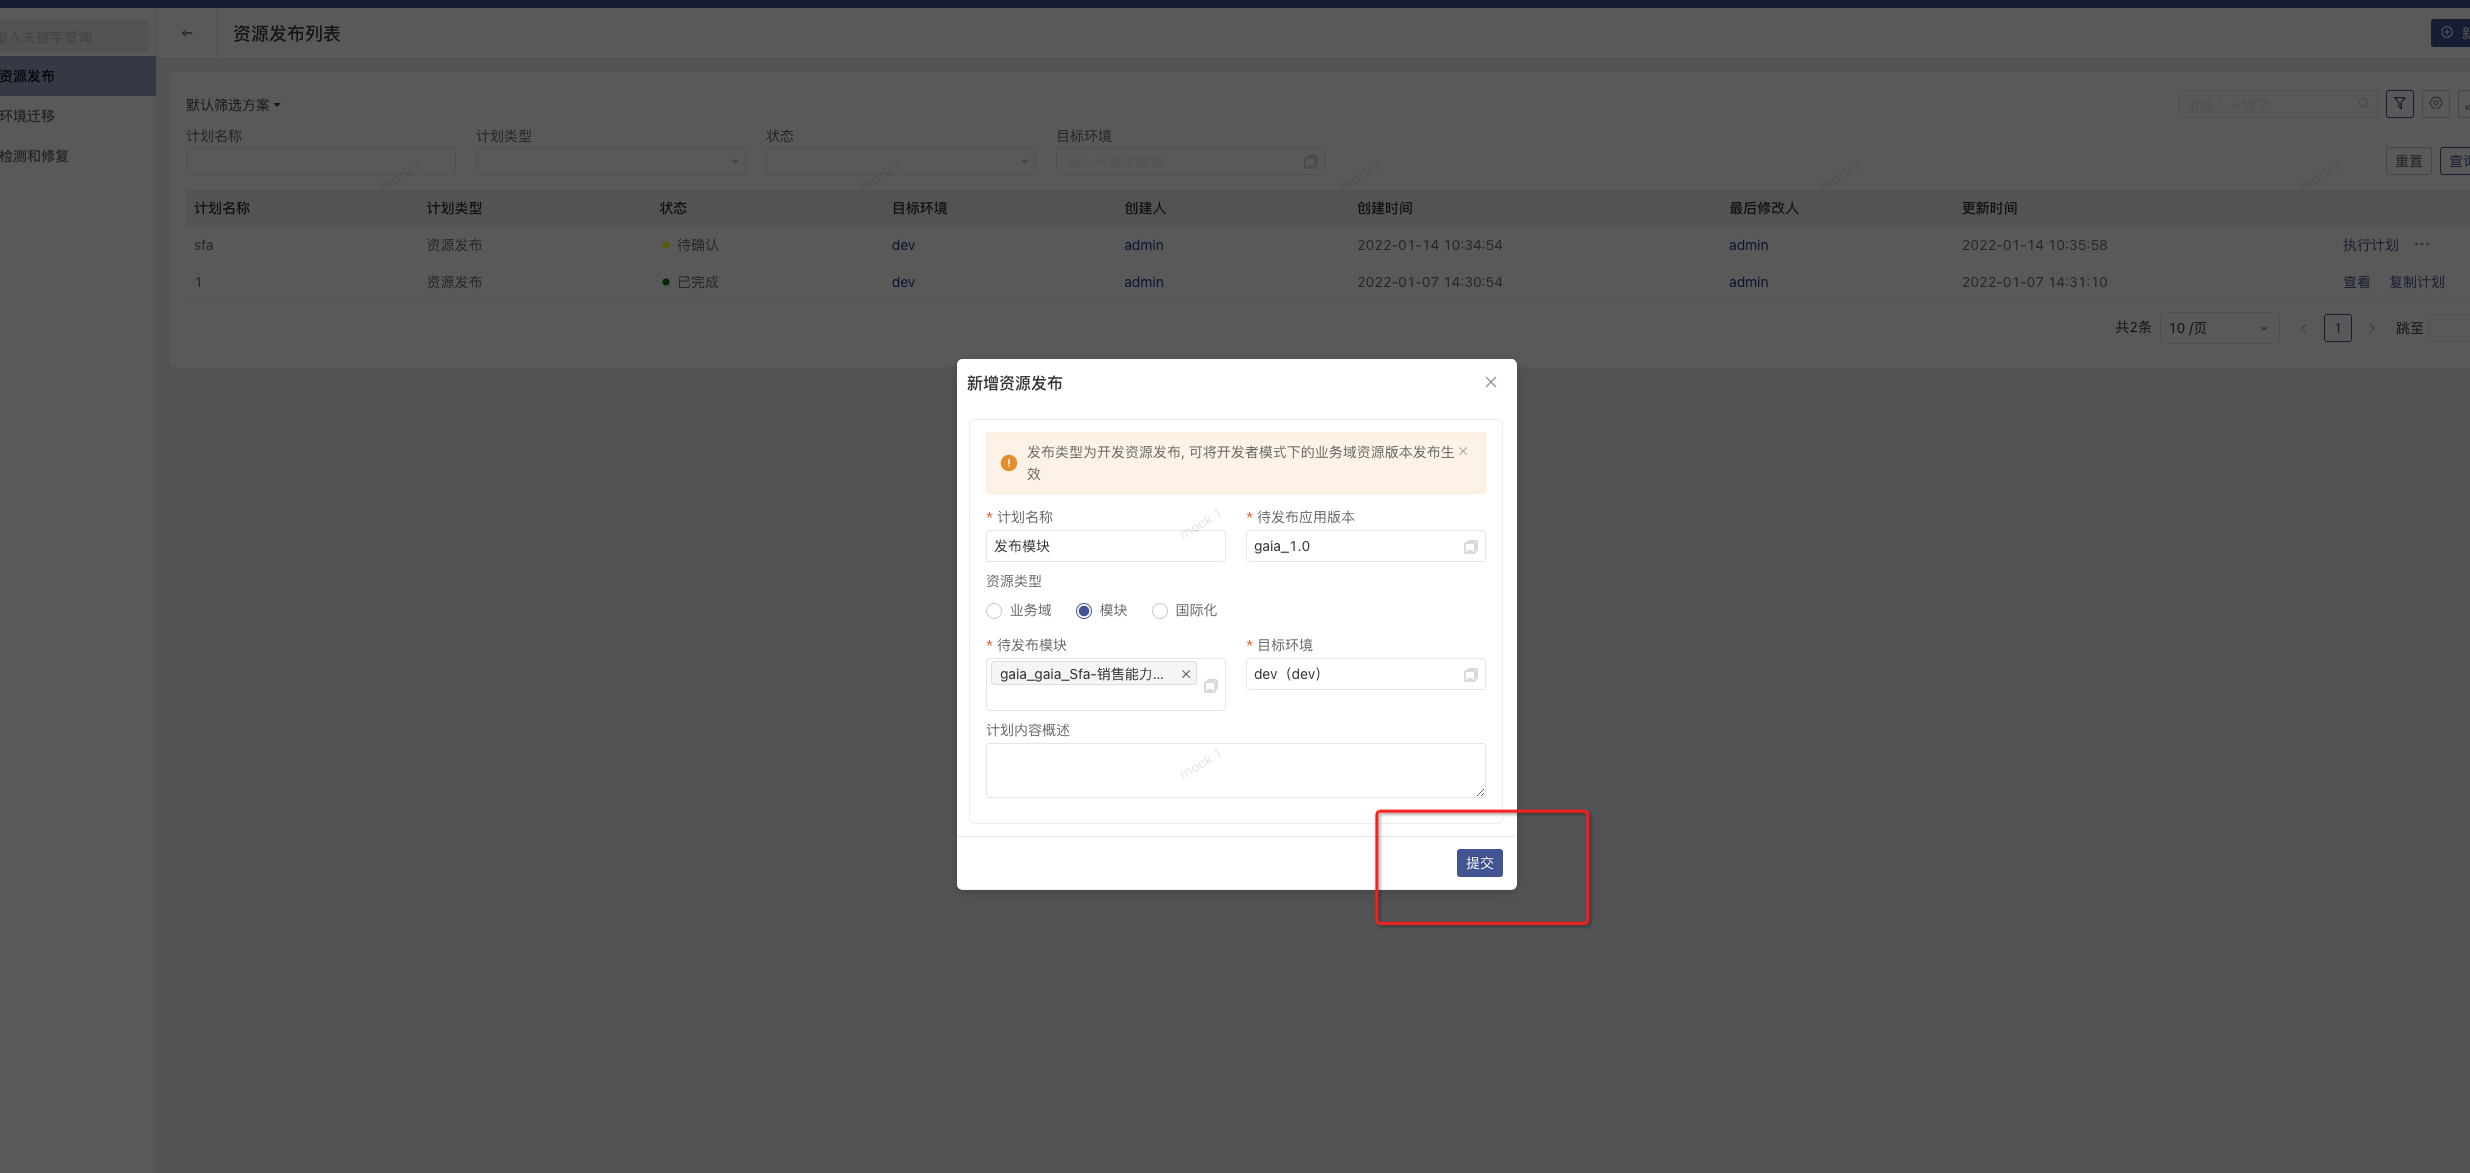Image resolution: width=2470 pixels, height=1173 pixels.
Task: Click the 计划内容概述 text area
Action: click(x=1234, y=770)
